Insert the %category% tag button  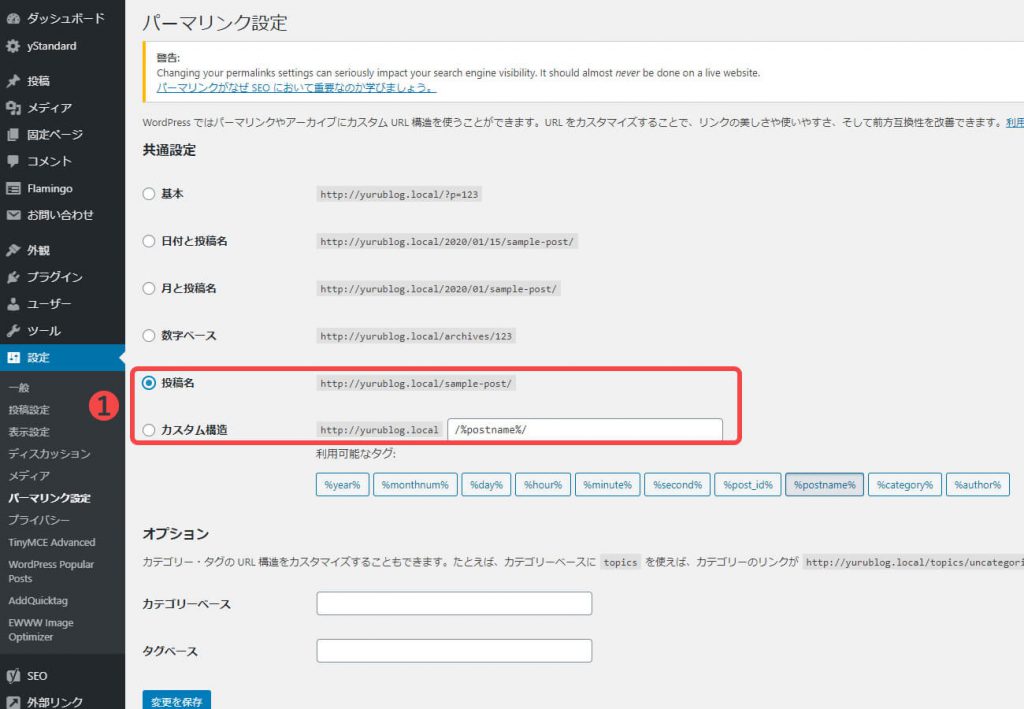click(904, 485)
